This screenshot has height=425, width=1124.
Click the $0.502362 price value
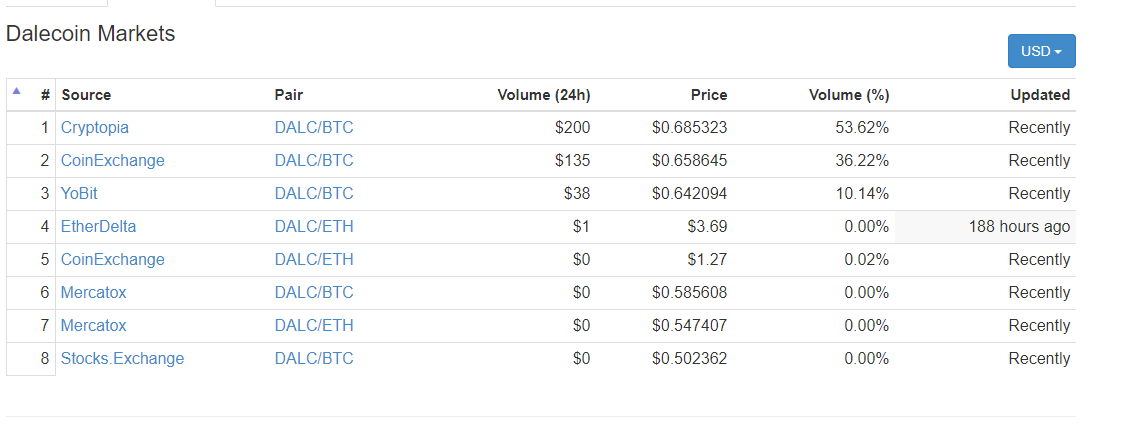690,358
